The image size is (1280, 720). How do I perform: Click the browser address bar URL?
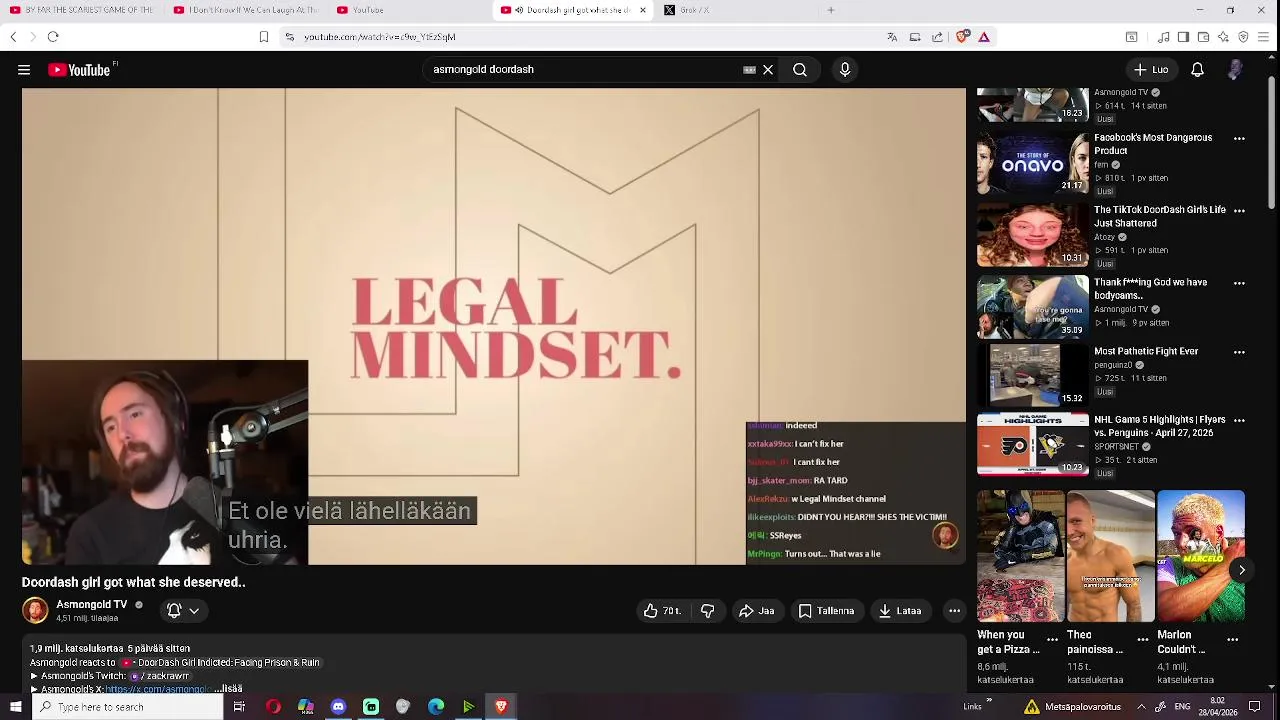pyautogui.click(x=380, y=37)
